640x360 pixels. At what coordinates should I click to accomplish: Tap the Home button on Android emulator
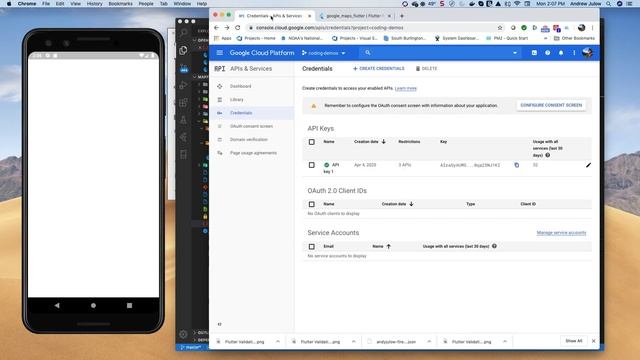pyautogui.click(x=93, y=305)
